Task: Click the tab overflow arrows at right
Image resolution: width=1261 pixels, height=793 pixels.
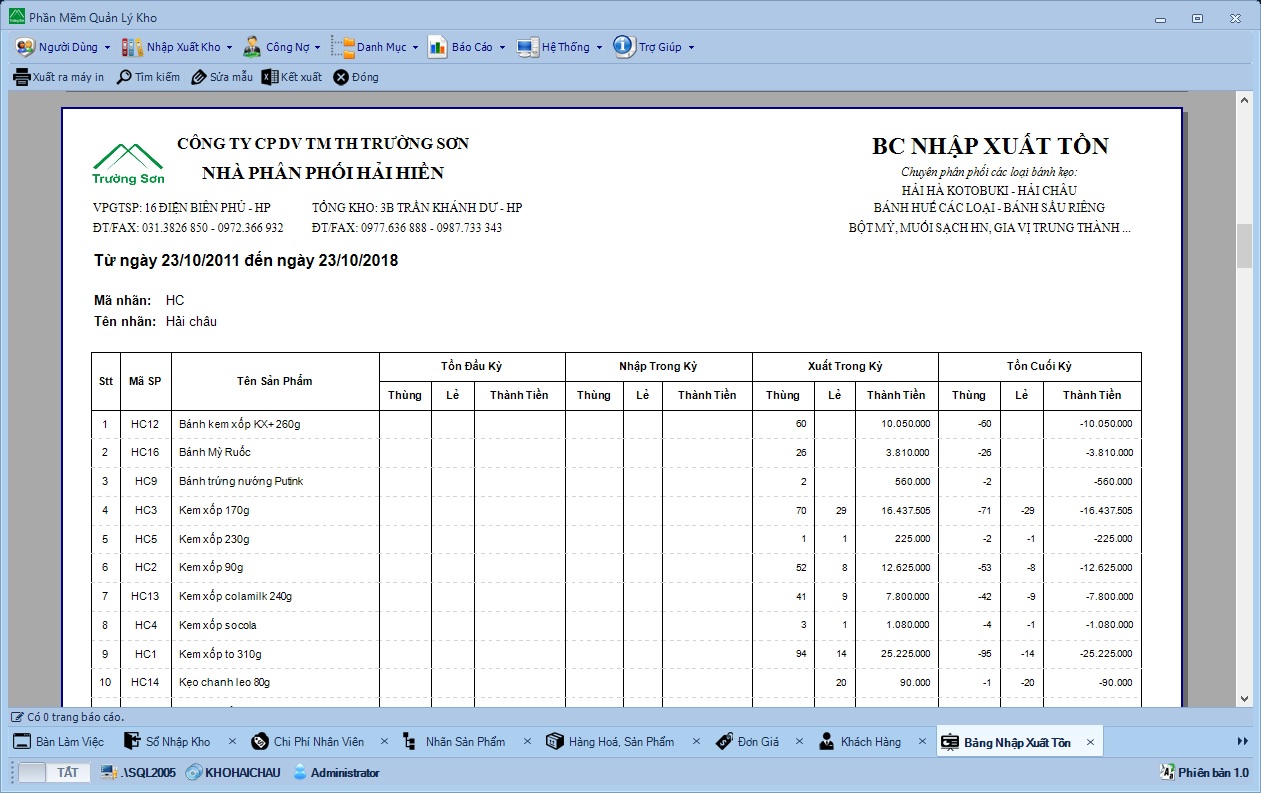Action: pos(1243,741)
